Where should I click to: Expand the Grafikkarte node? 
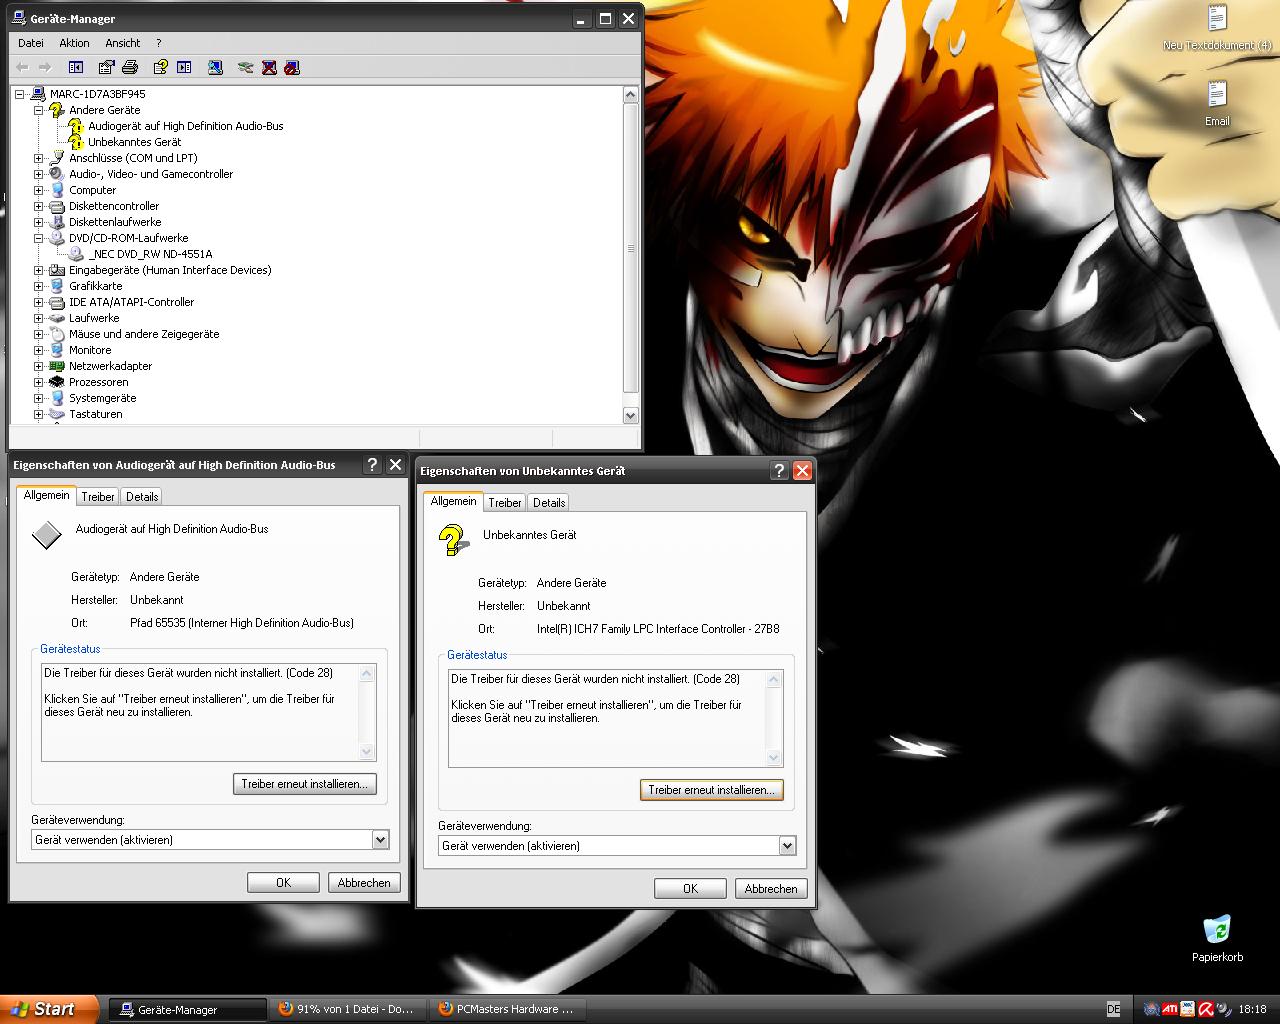click(39, 286)
